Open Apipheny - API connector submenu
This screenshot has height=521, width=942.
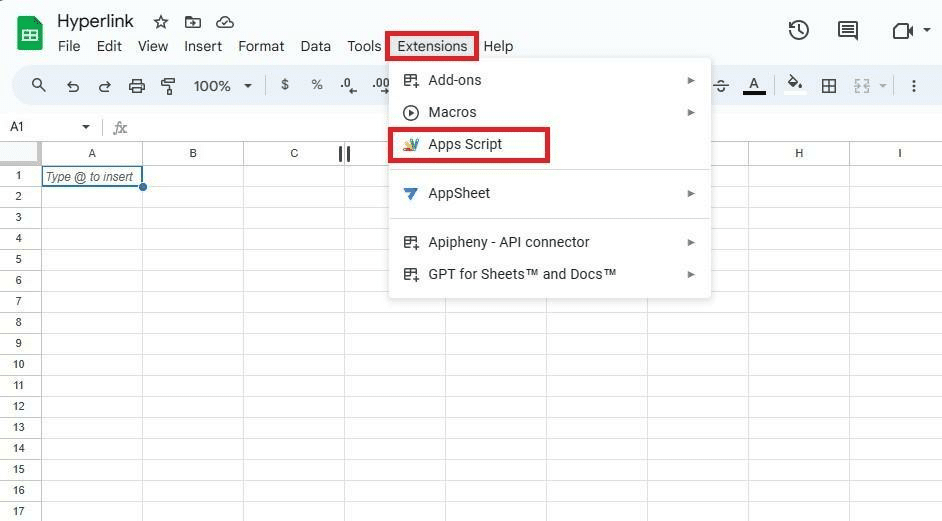(x=550, y=242)
